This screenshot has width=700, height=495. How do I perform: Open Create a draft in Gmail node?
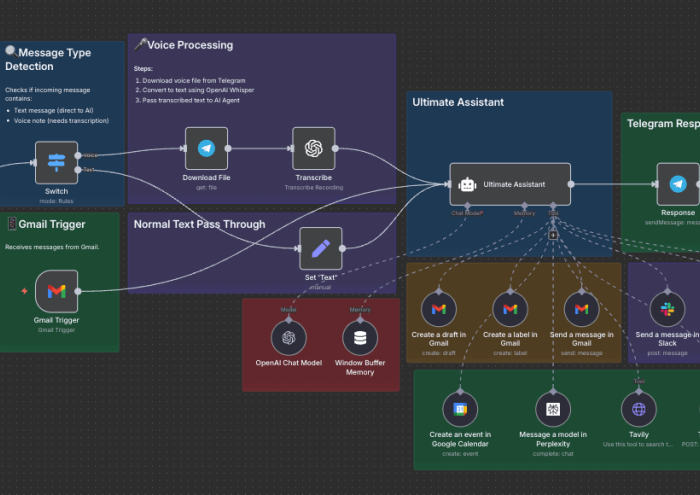click(438, 309)
